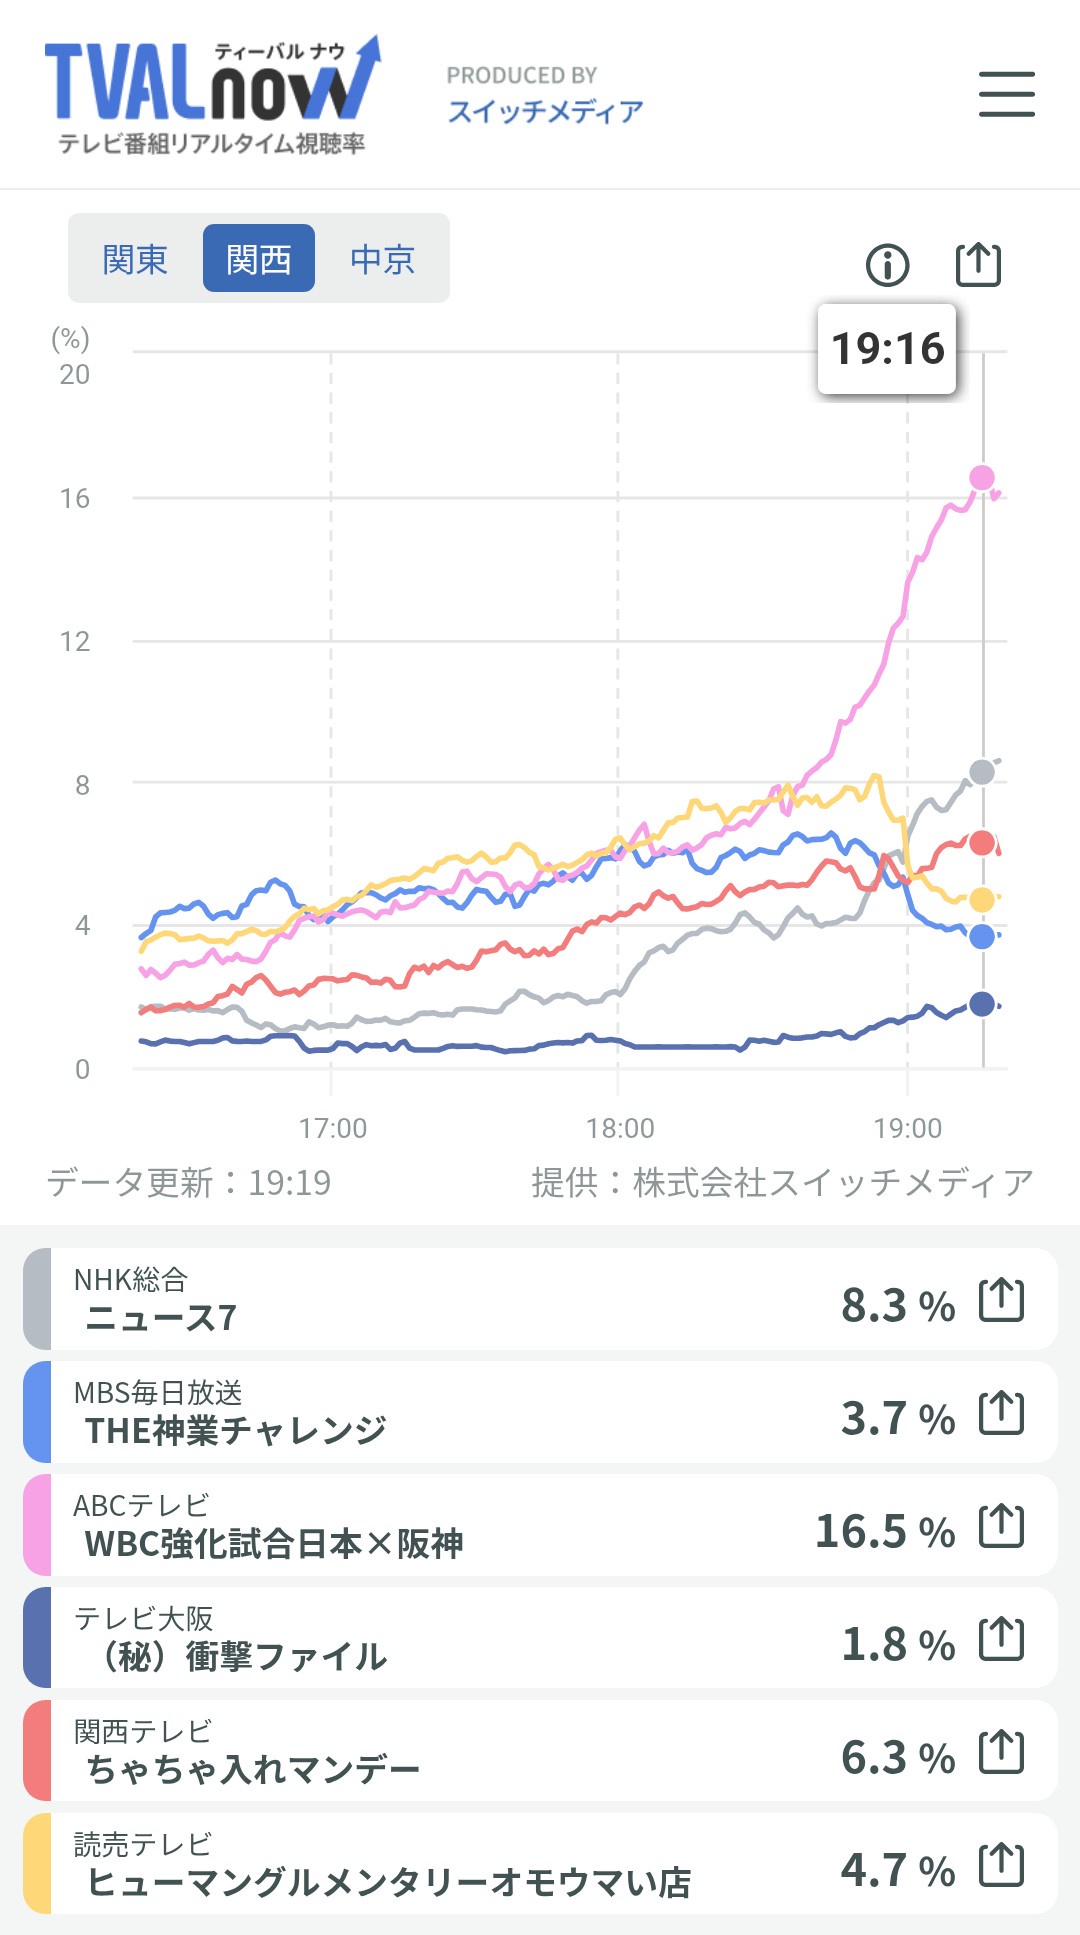The width and height of the screenshot is (1080, 1935).
Task: Share the 関西テレビ ちゃちゃ入れマンデー rating
Action: tap(1001, 1752)
